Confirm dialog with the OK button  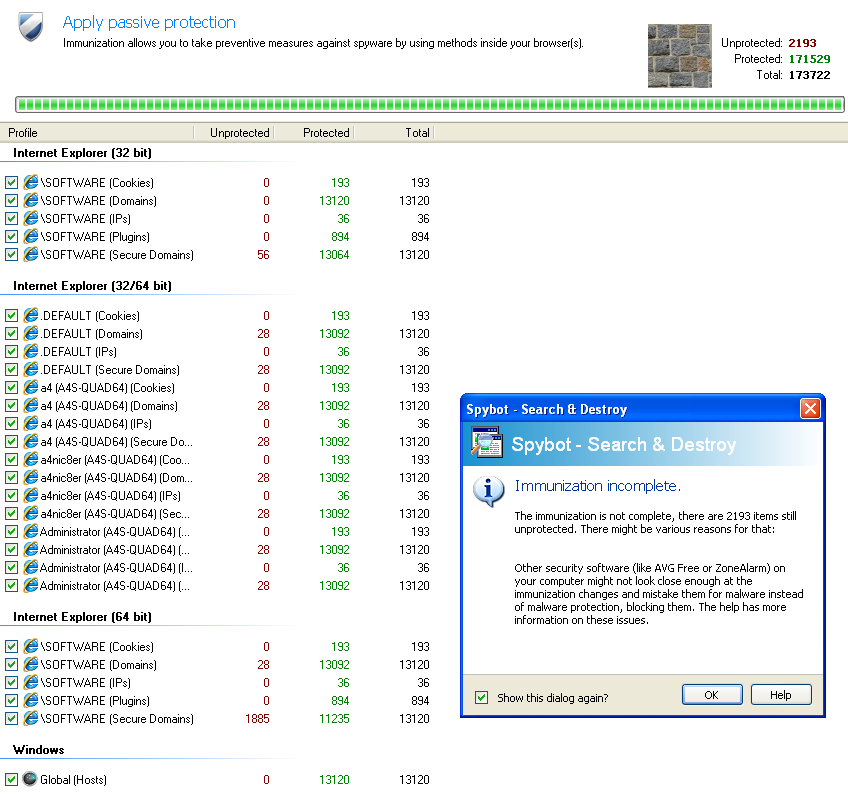click(712, 695)
